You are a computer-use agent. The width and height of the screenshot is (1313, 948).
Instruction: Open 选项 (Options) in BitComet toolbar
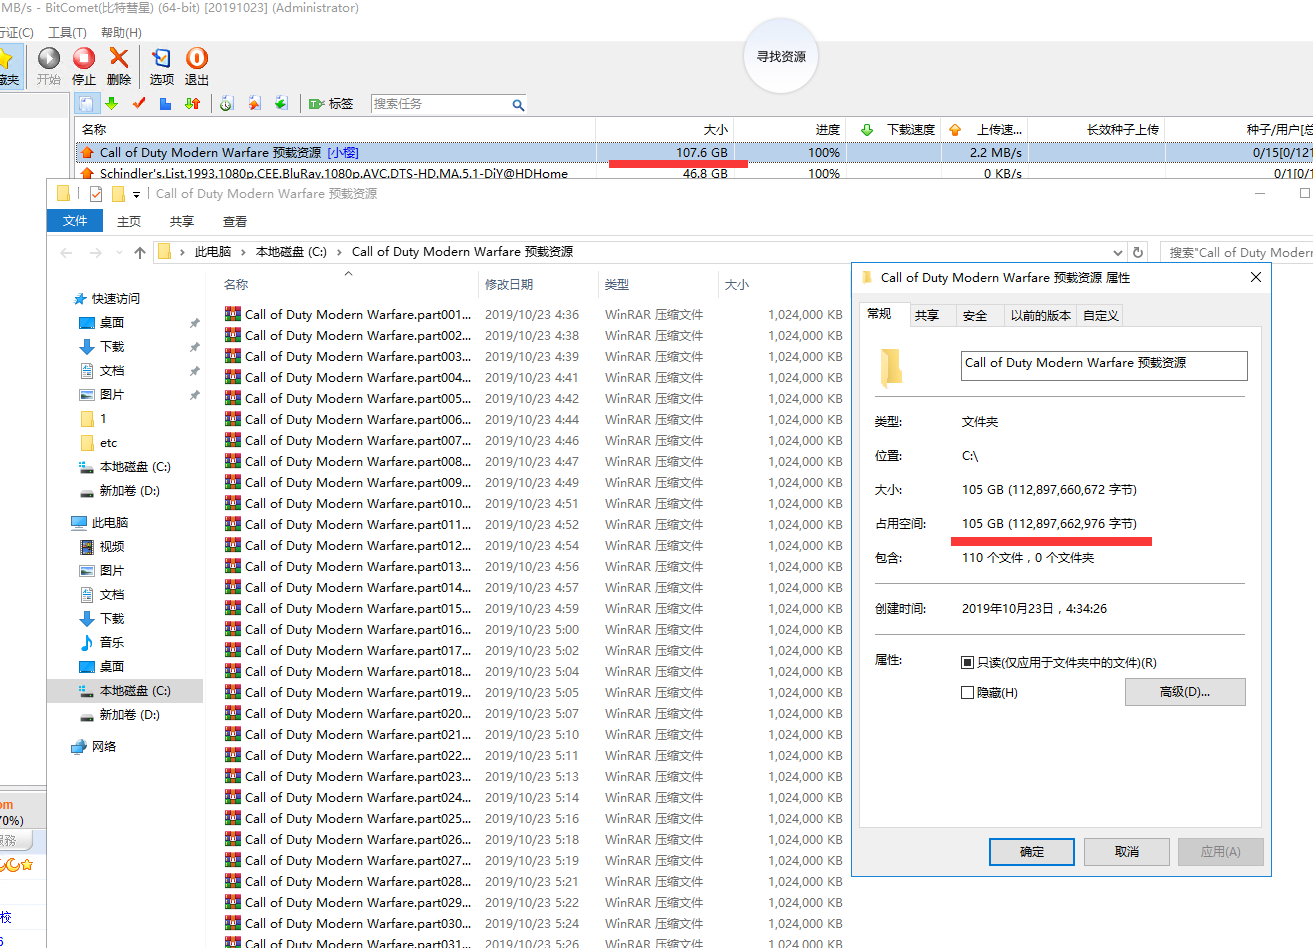click(161, 66)
